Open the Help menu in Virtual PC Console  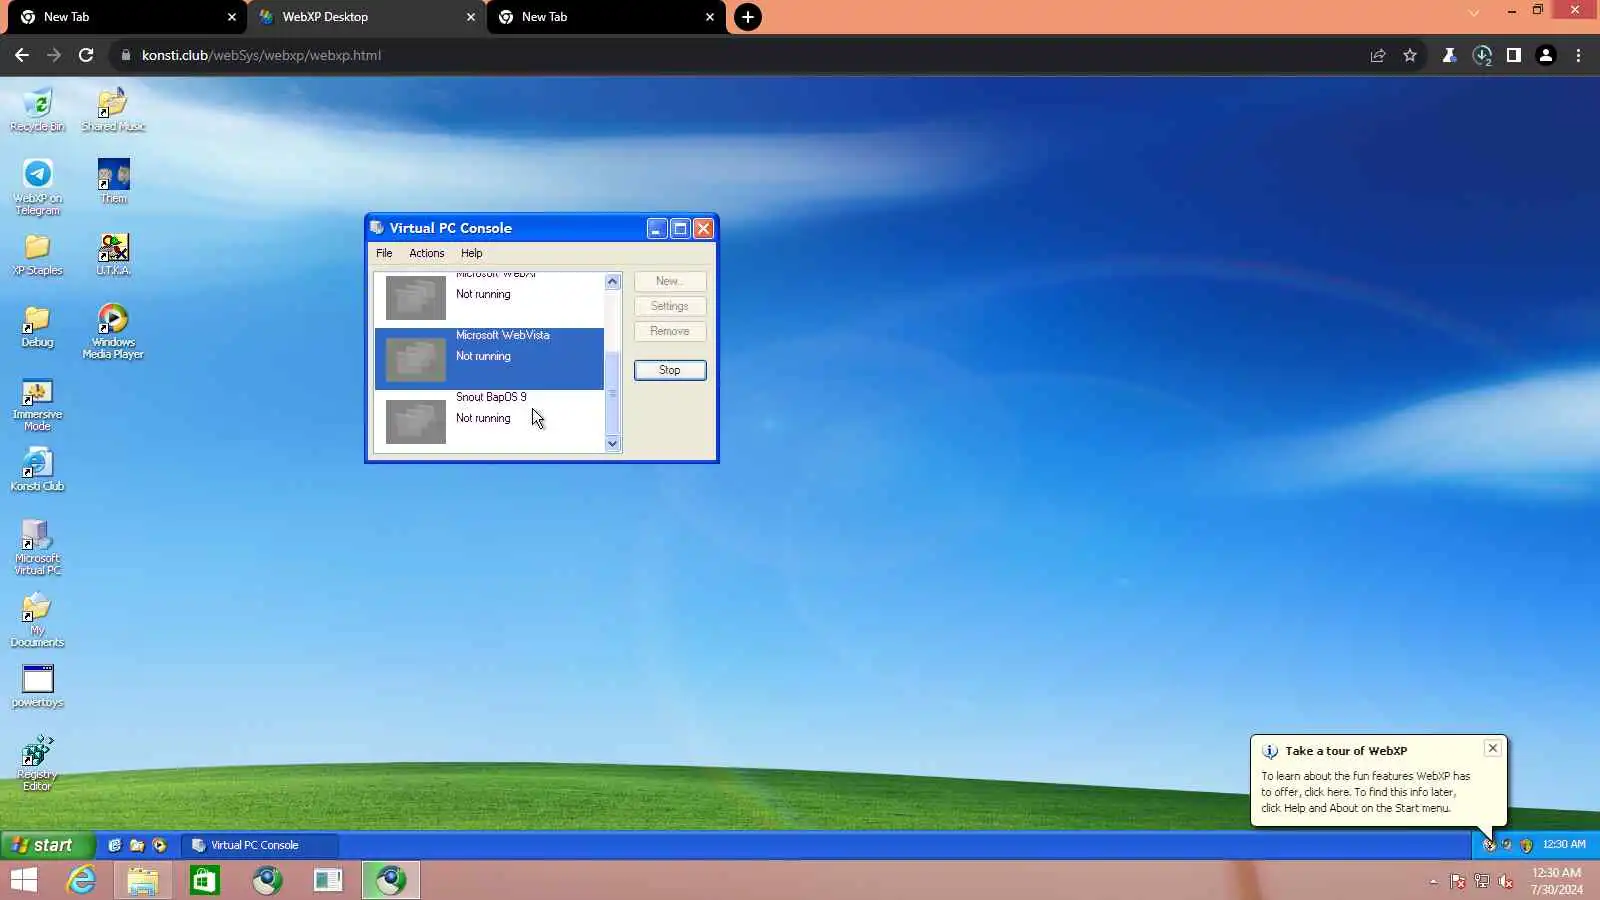click(x=471, y=253)
